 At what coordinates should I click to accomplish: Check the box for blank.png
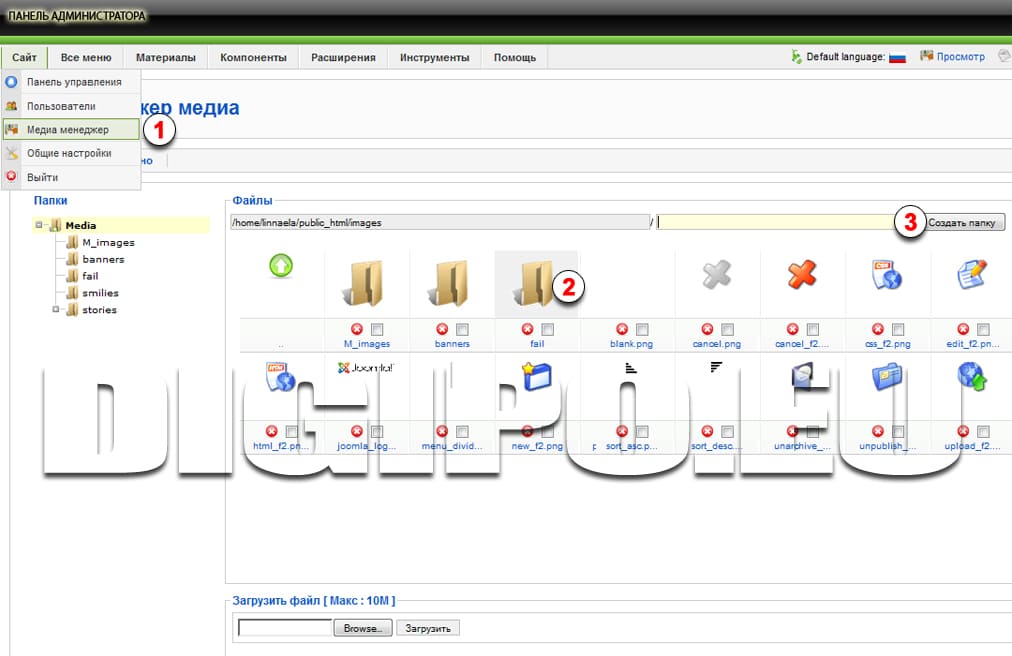point(642,329)
